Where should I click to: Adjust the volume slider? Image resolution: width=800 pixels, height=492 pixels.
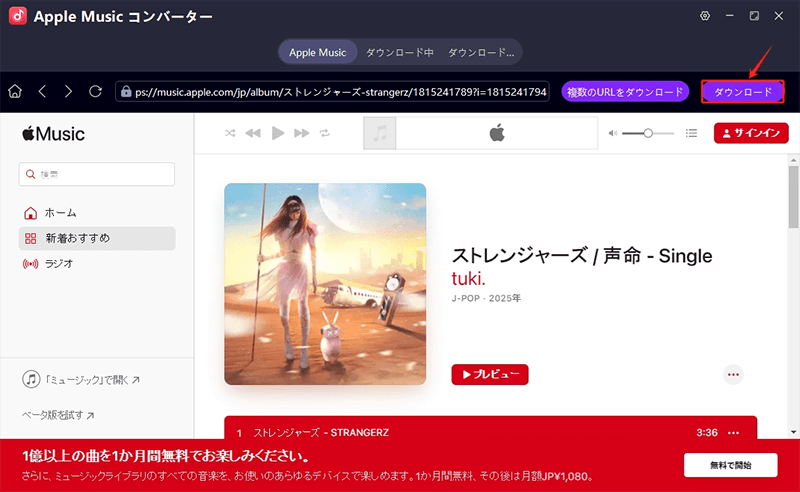(648, 133)
